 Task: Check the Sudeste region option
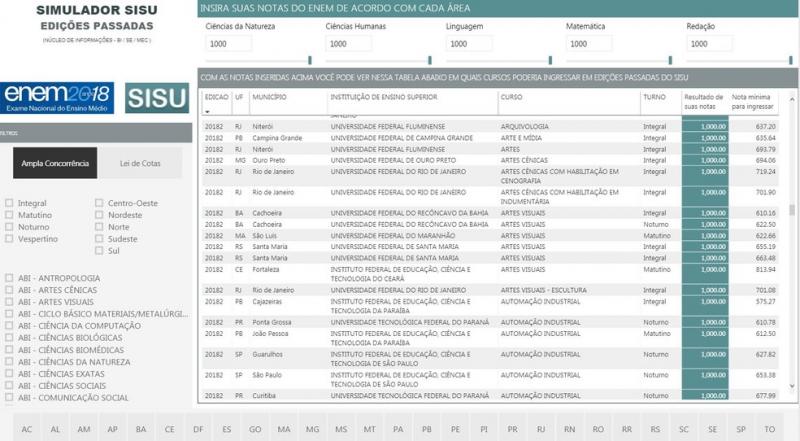99,239
